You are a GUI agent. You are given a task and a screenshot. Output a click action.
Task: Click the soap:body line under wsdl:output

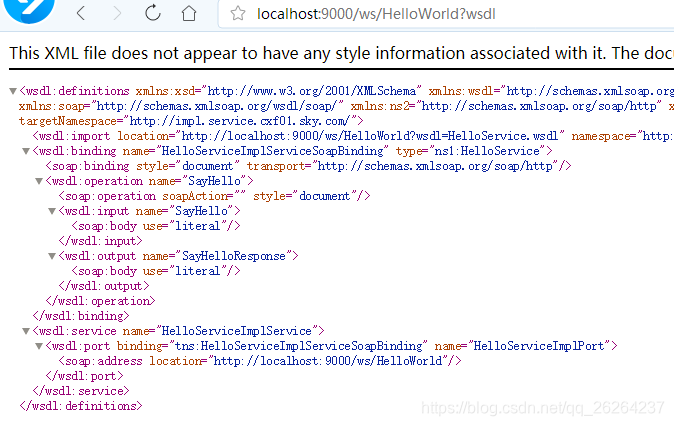pyautogui.click(x=156, y=271)
